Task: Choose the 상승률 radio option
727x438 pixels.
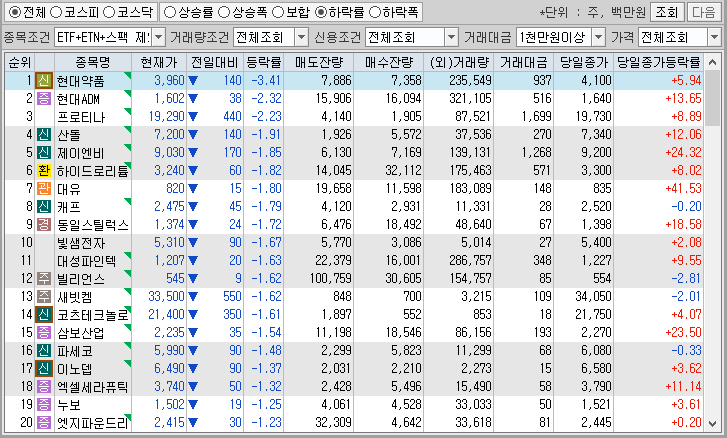Action: point(170,12)
